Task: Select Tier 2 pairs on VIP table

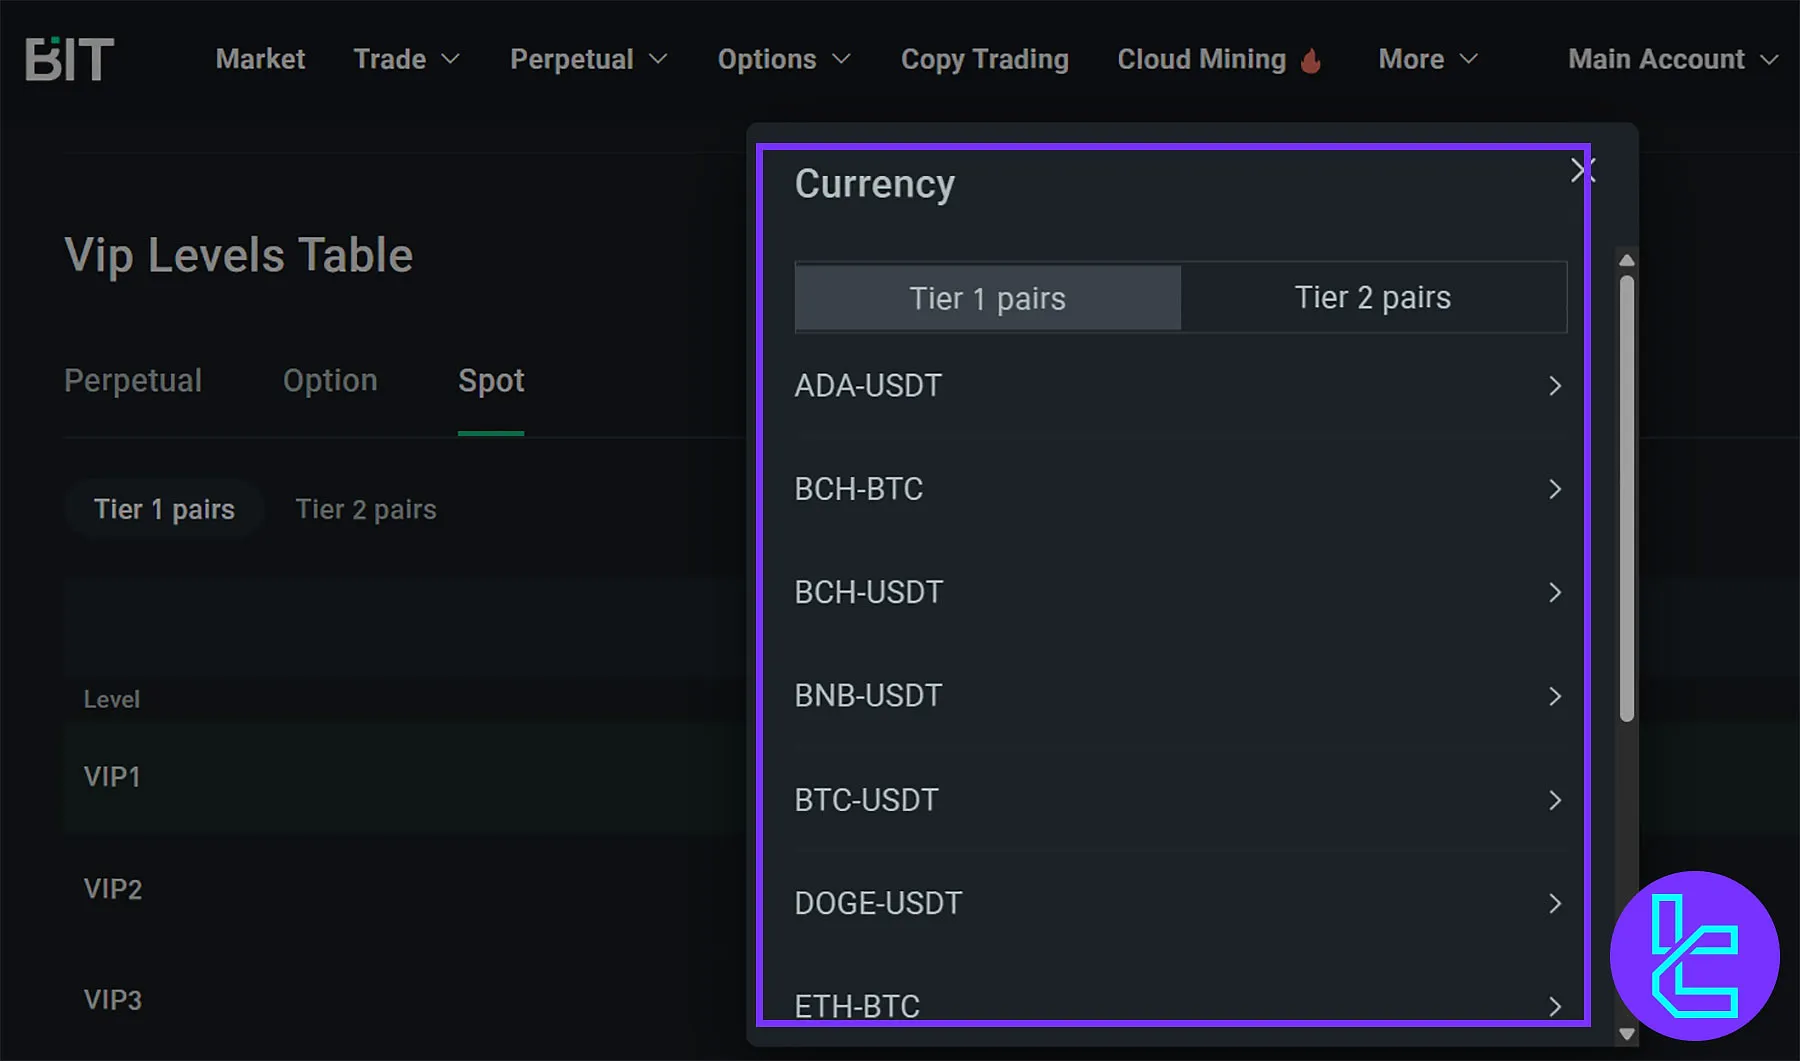Action: click(x=366, y=509)
